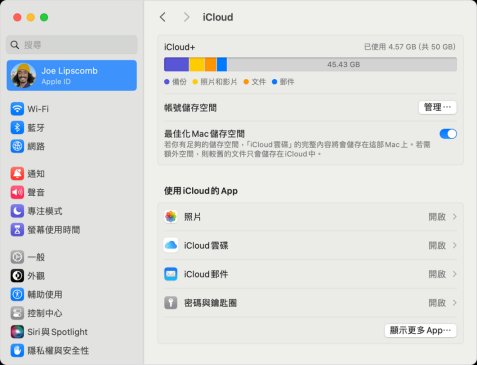Viewport: 478px width, 365px height.
Task: Expand the iCloud郵件 row chevron
Action: (x=454, y=274)
